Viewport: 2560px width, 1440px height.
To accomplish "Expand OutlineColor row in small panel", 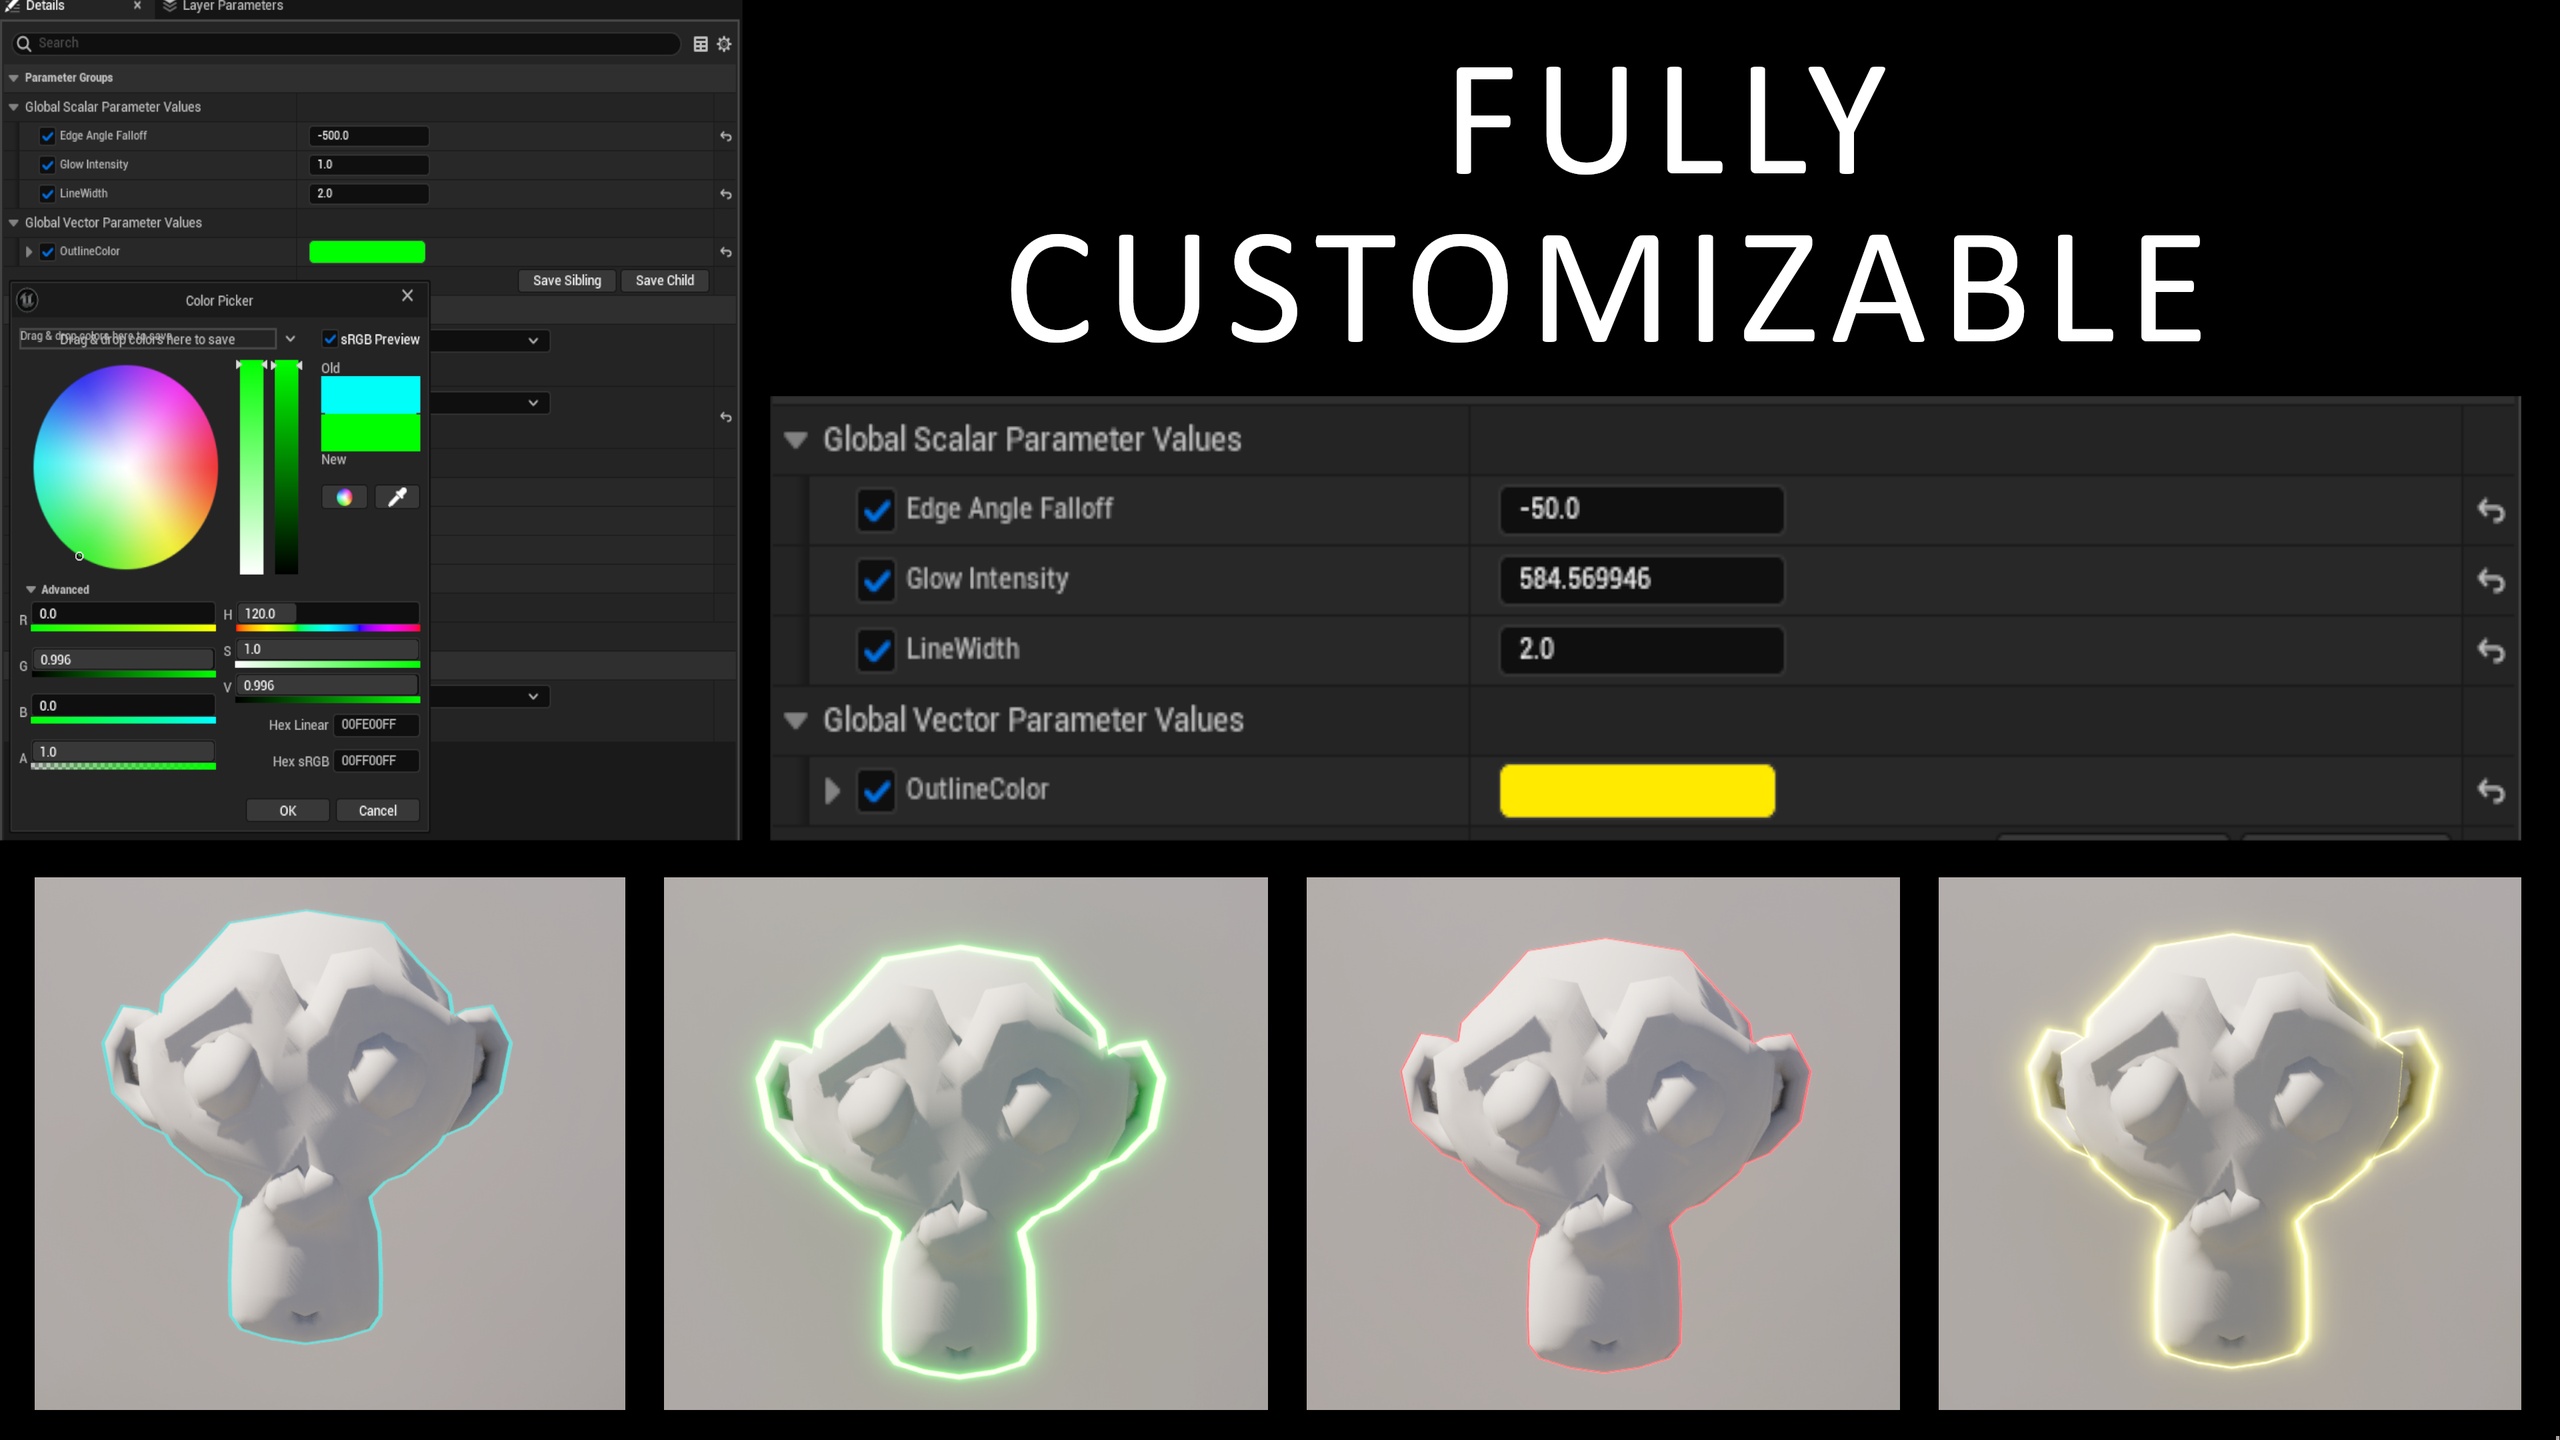I will pyautogui.click(x=29, y=252).
